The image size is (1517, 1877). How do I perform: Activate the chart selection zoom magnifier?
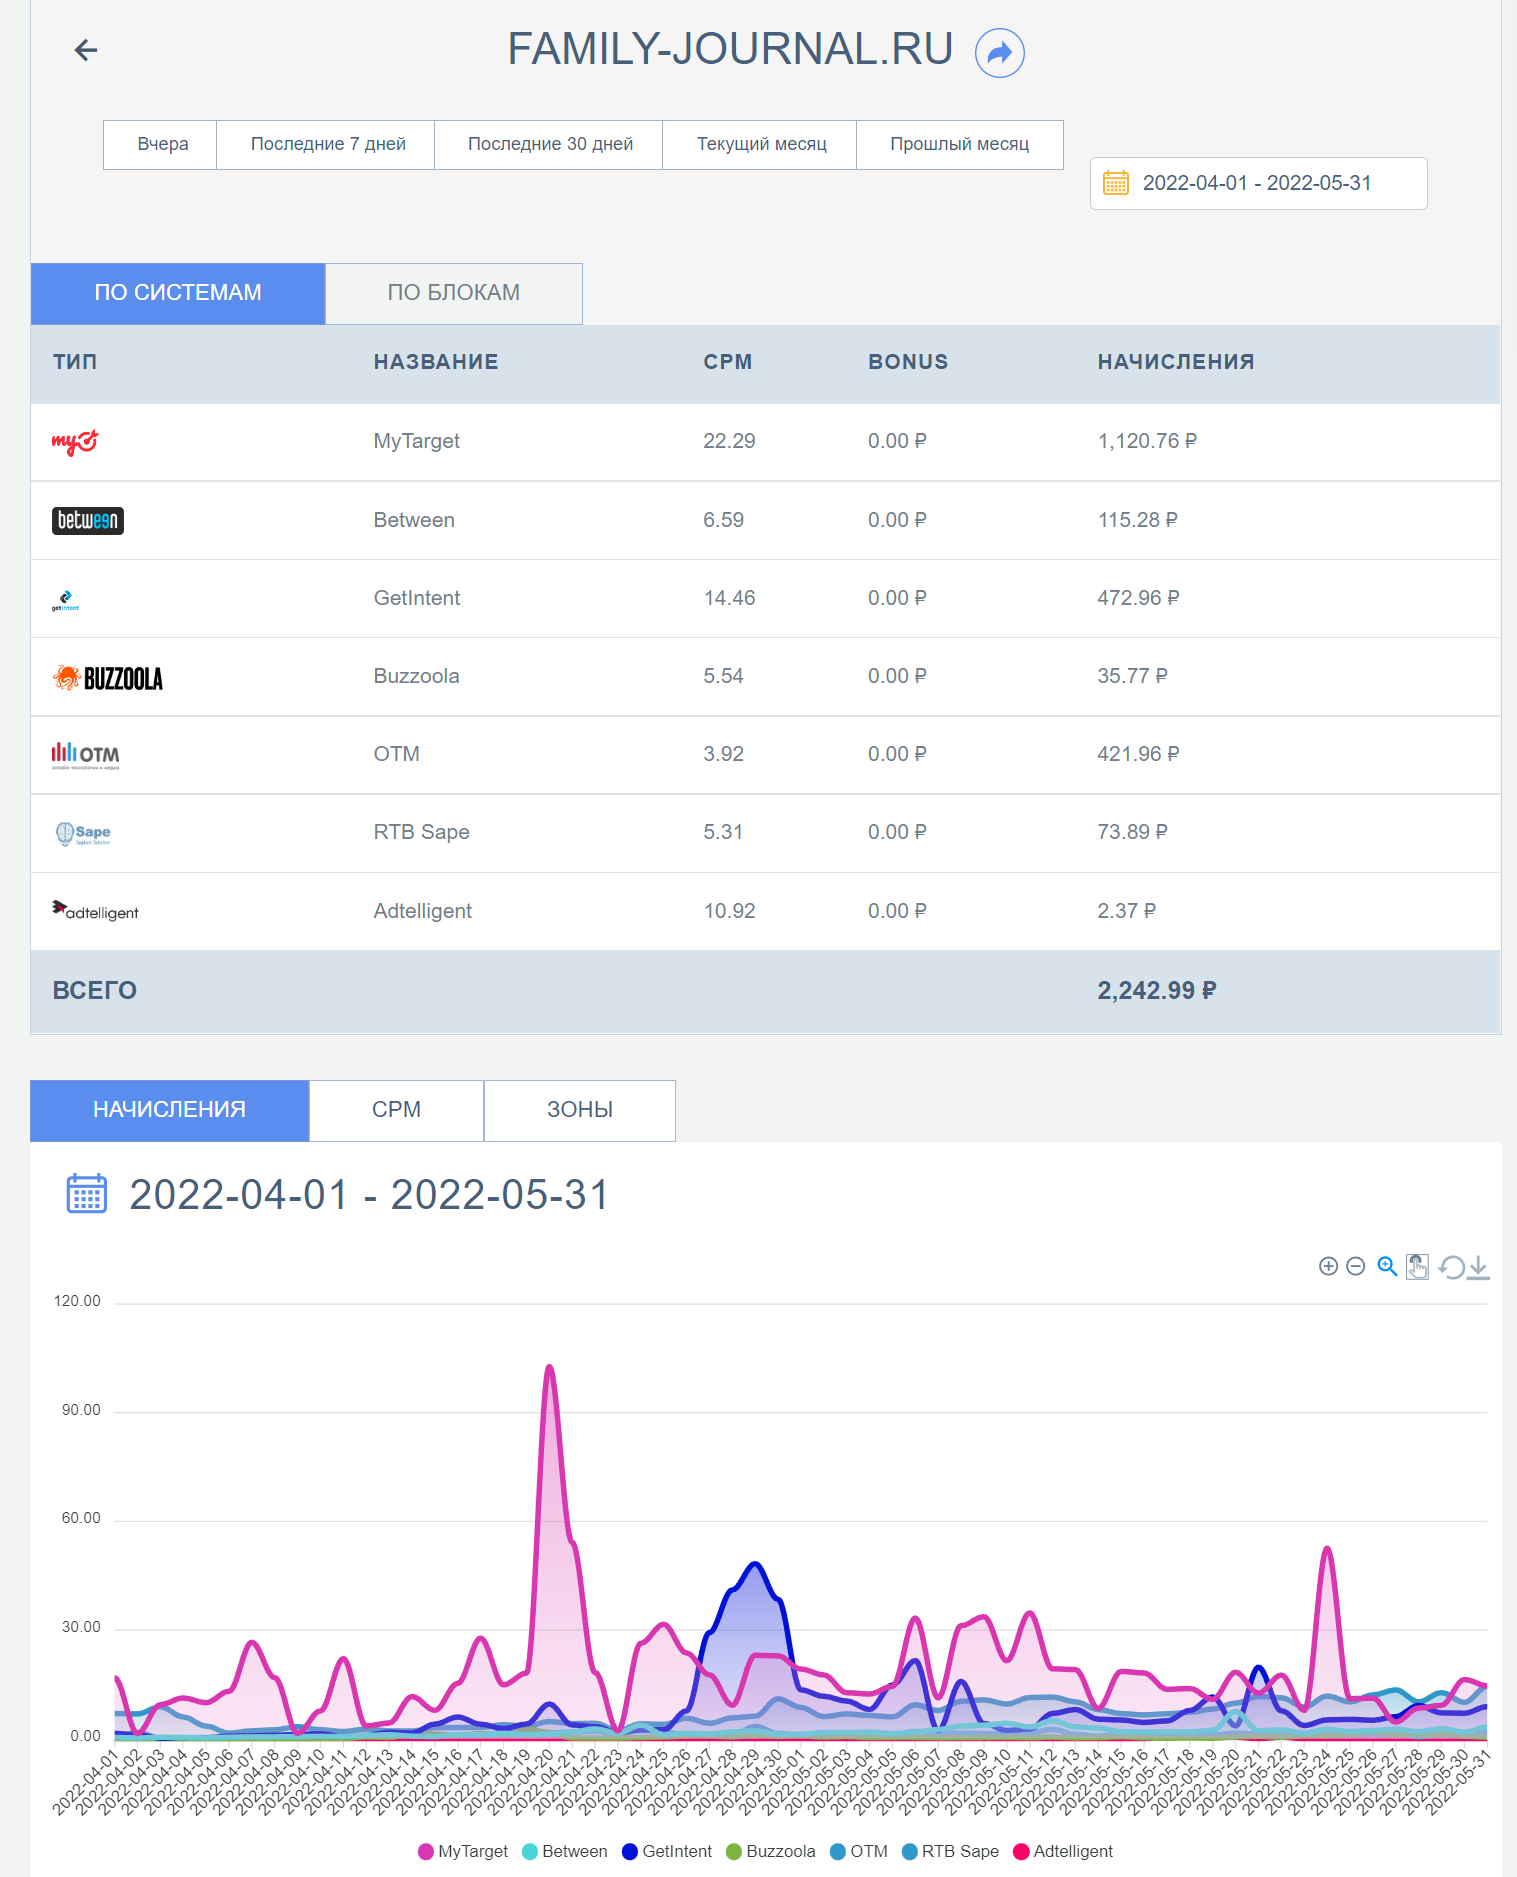pyautogui.click(x=1387, y=1267)
